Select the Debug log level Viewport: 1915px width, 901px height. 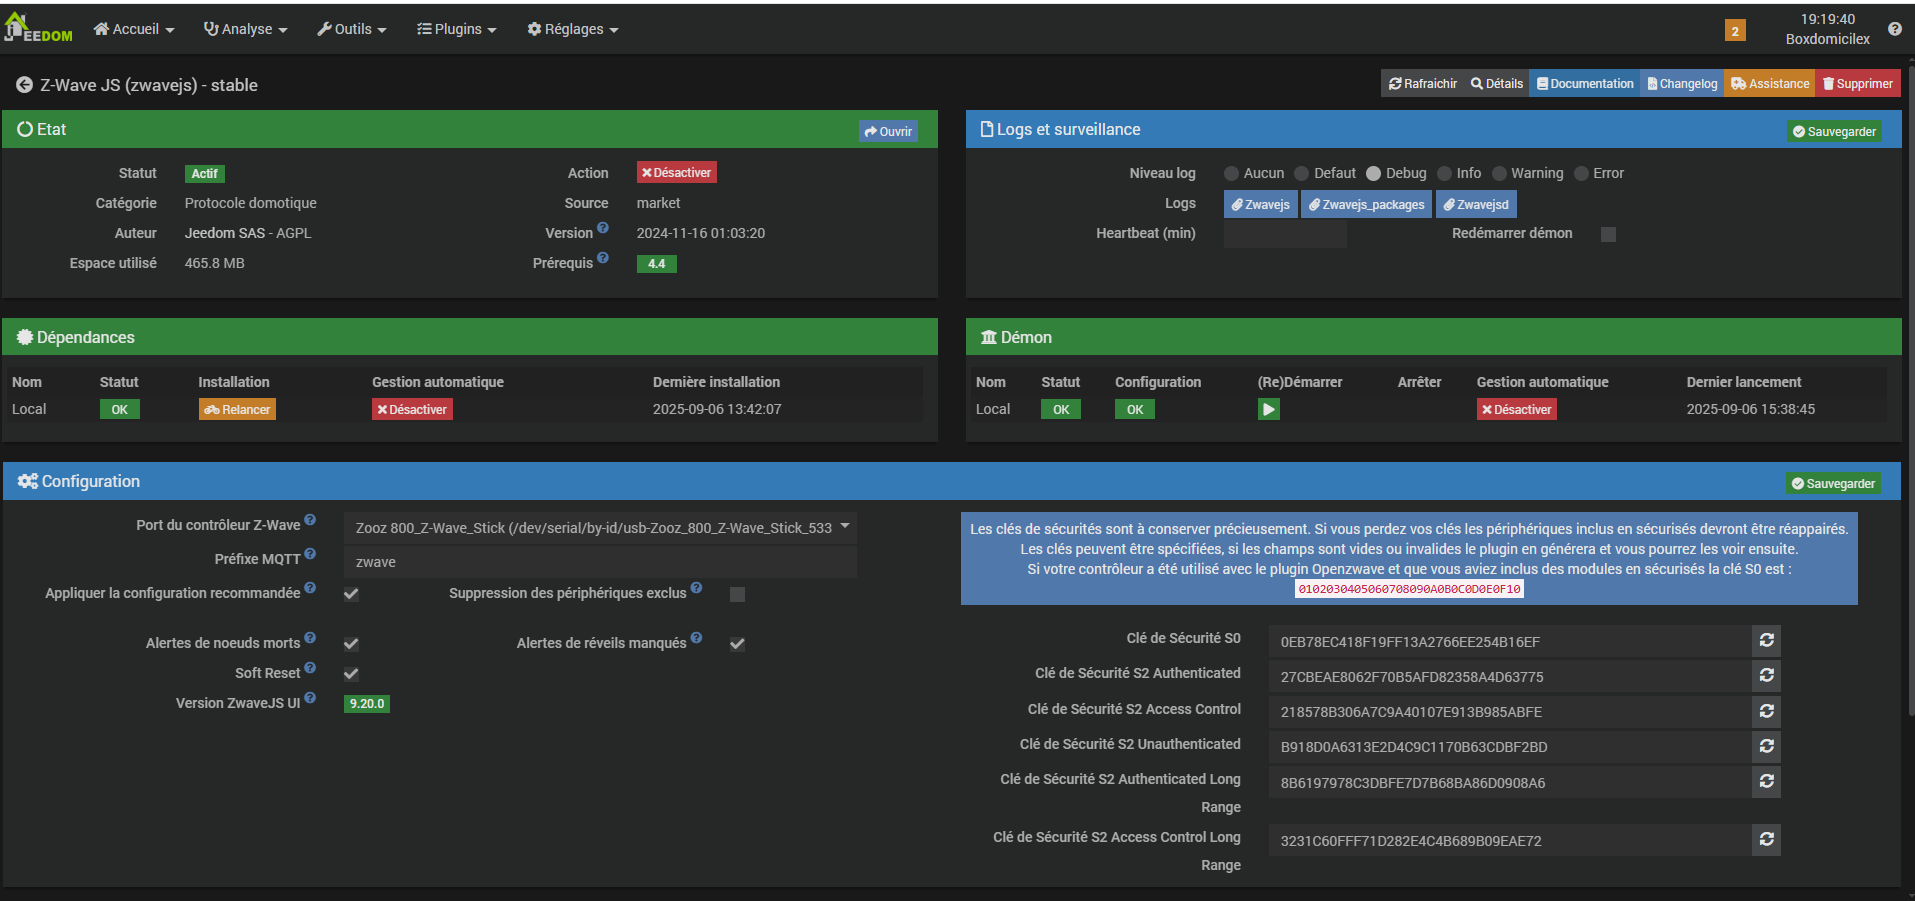(1374, 174)
